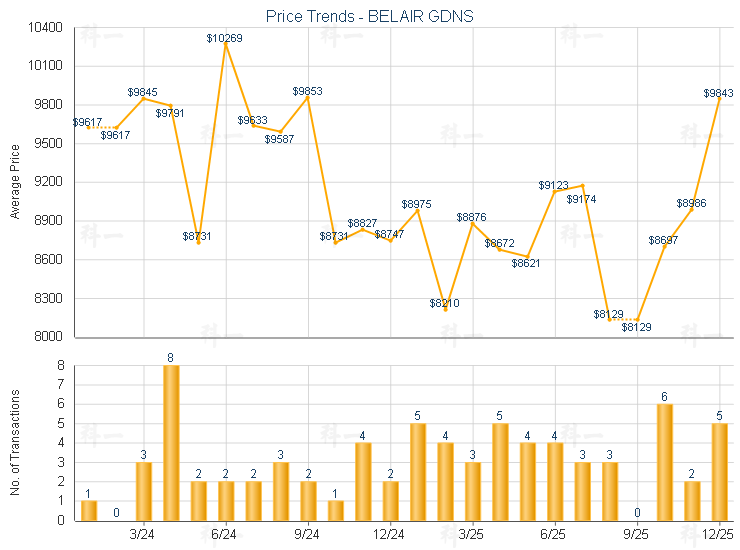Image resolution: width=740 pixels, height=550 pixels.
Task: Select the $8210 low data point
Action: coord(445,309)
